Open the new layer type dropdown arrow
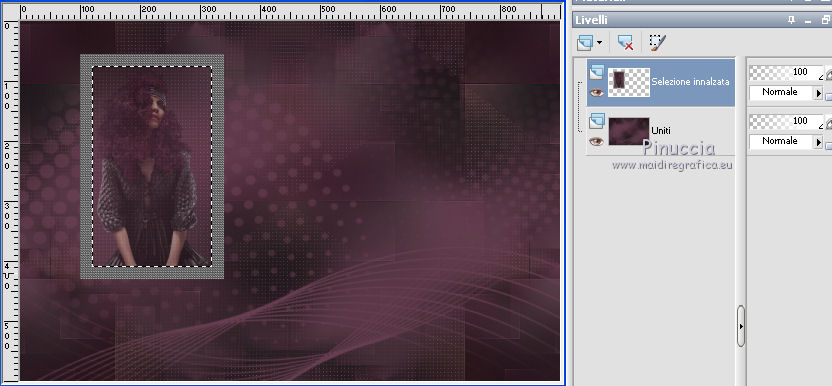 [600, 42]
